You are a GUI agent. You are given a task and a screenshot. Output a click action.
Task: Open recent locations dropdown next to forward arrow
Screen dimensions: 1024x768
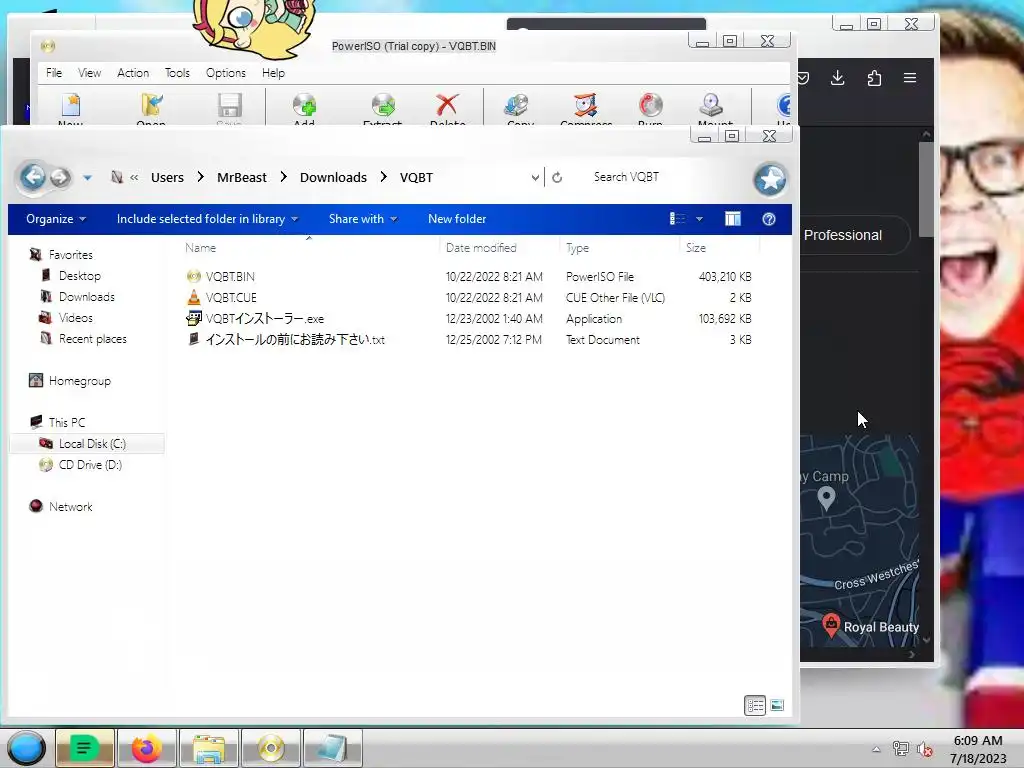point(88,178)
